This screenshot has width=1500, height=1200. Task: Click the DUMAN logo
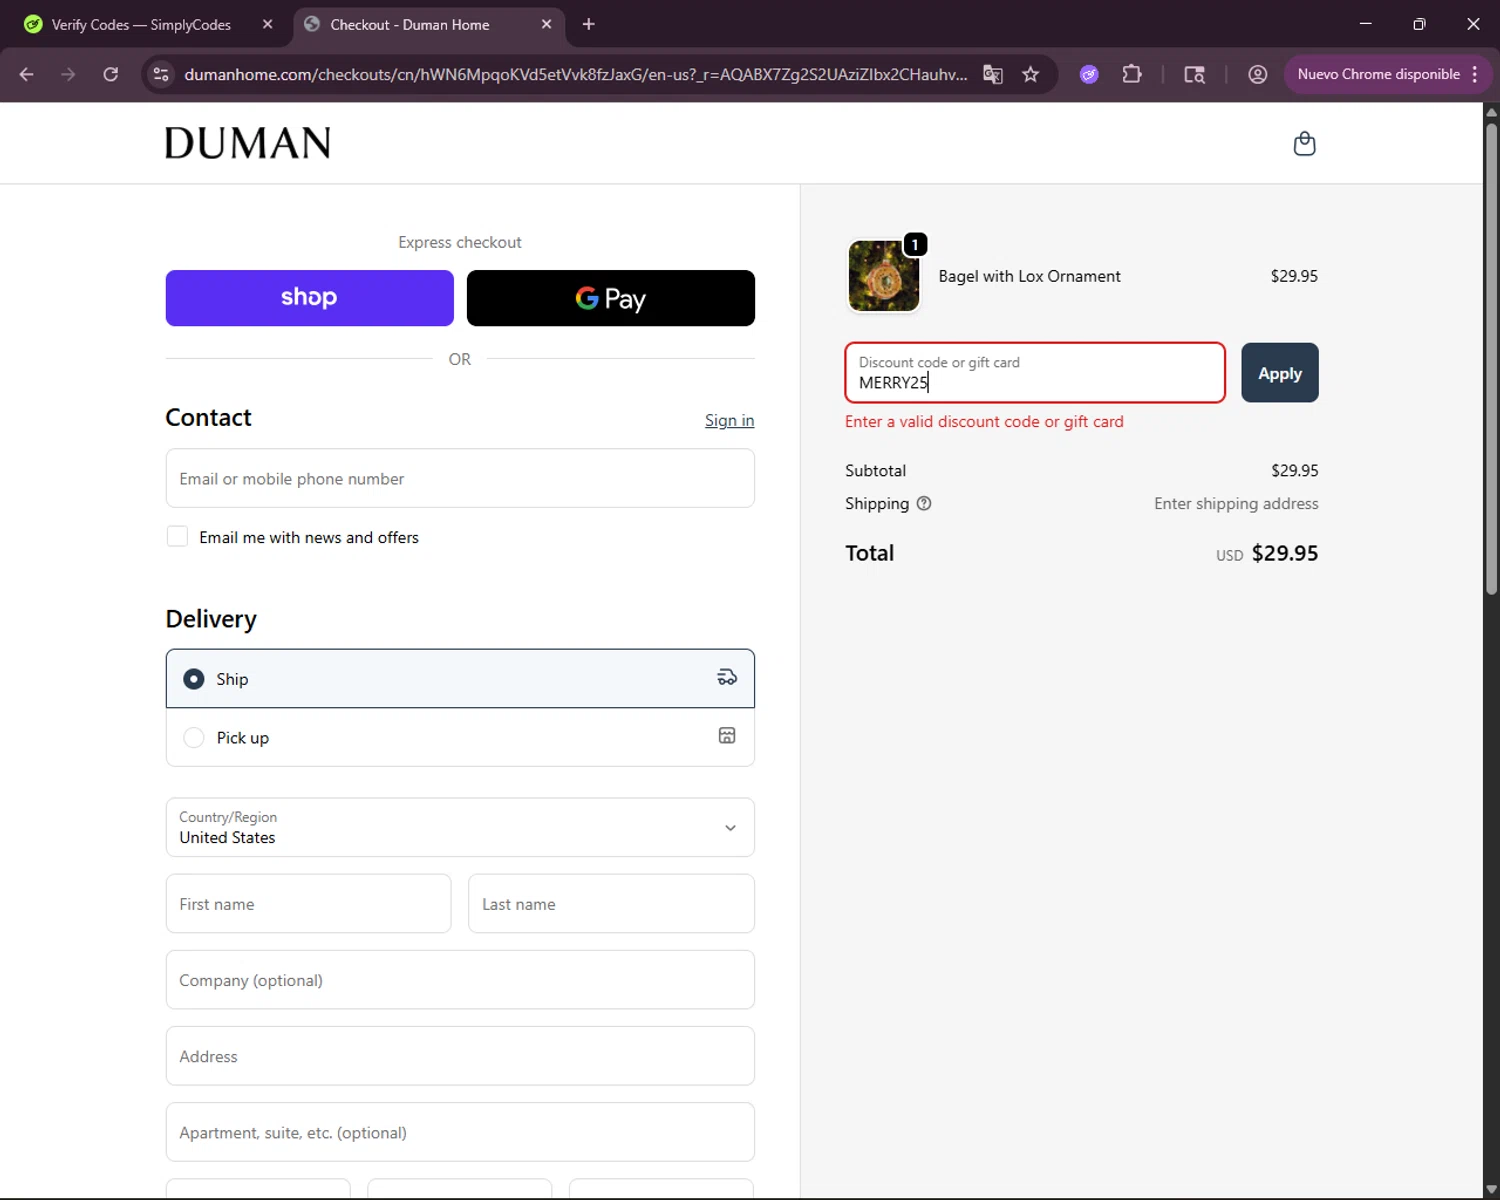coord(248,143)
